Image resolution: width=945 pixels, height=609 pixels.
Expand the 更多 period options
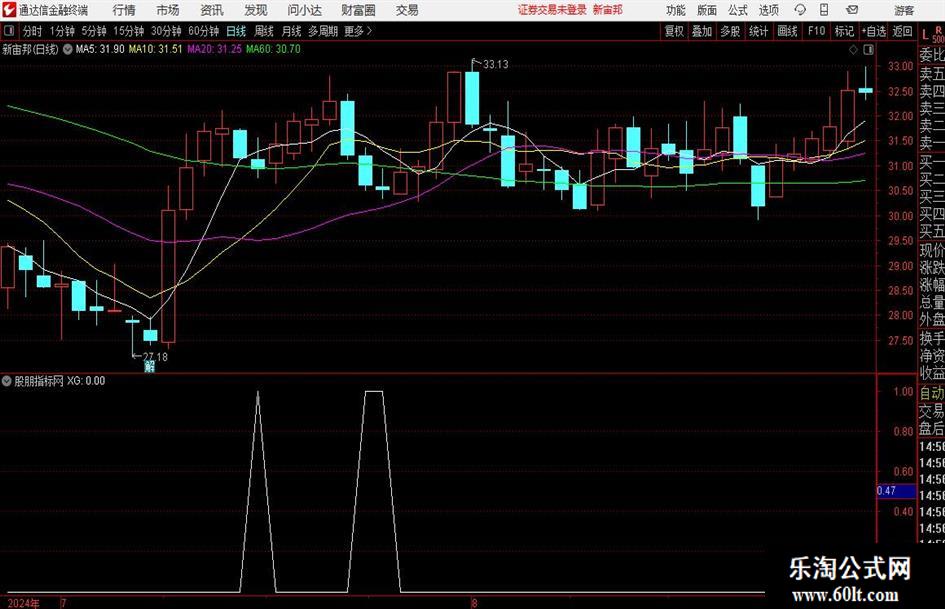click(358, 31)
